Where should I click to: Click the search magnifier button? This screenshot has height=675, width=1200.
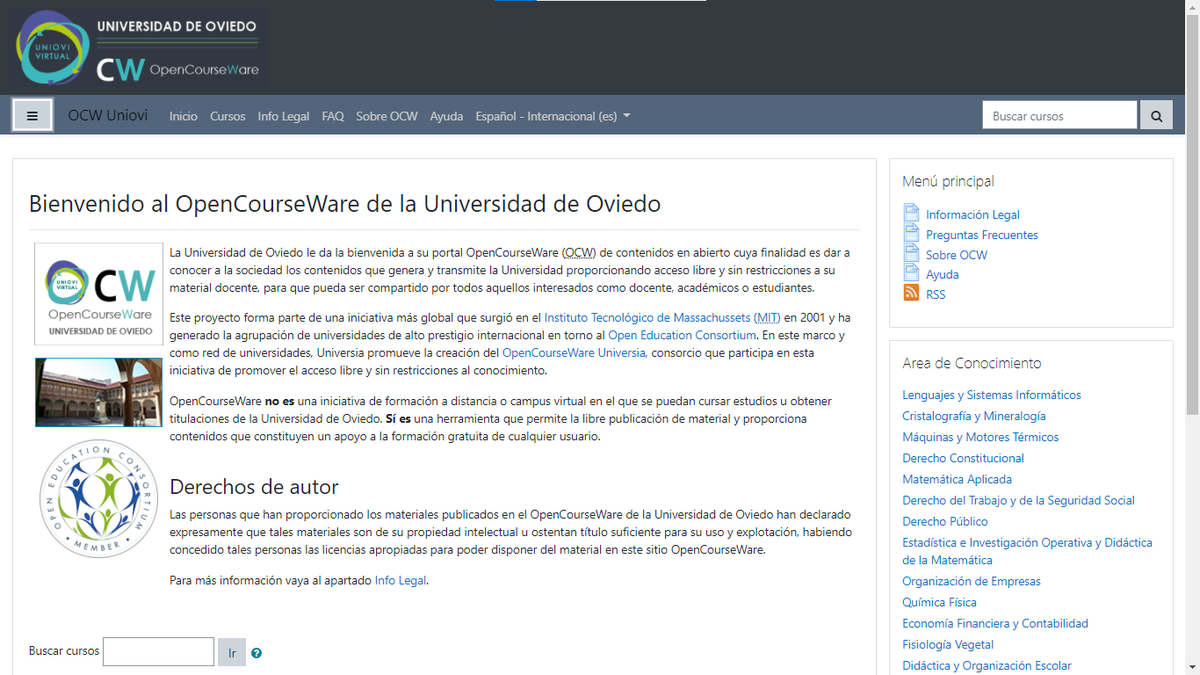(1156, 116)
